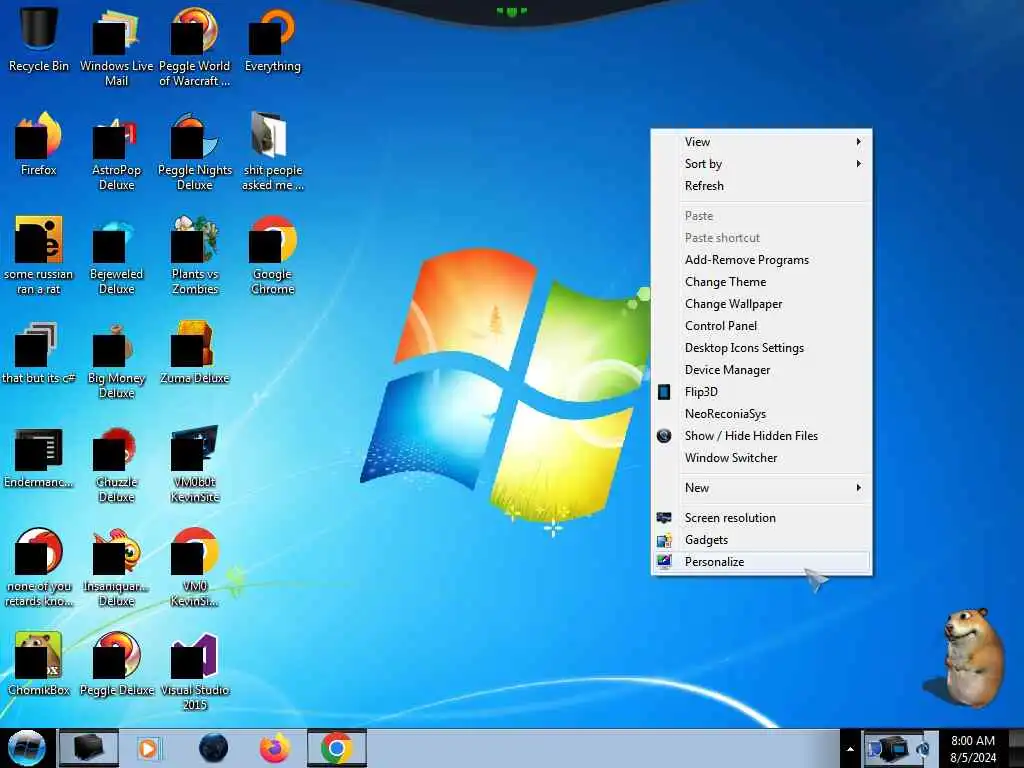Expand the View submenu arrow
The image size is (1024, 768).
(x=858, y=142)
